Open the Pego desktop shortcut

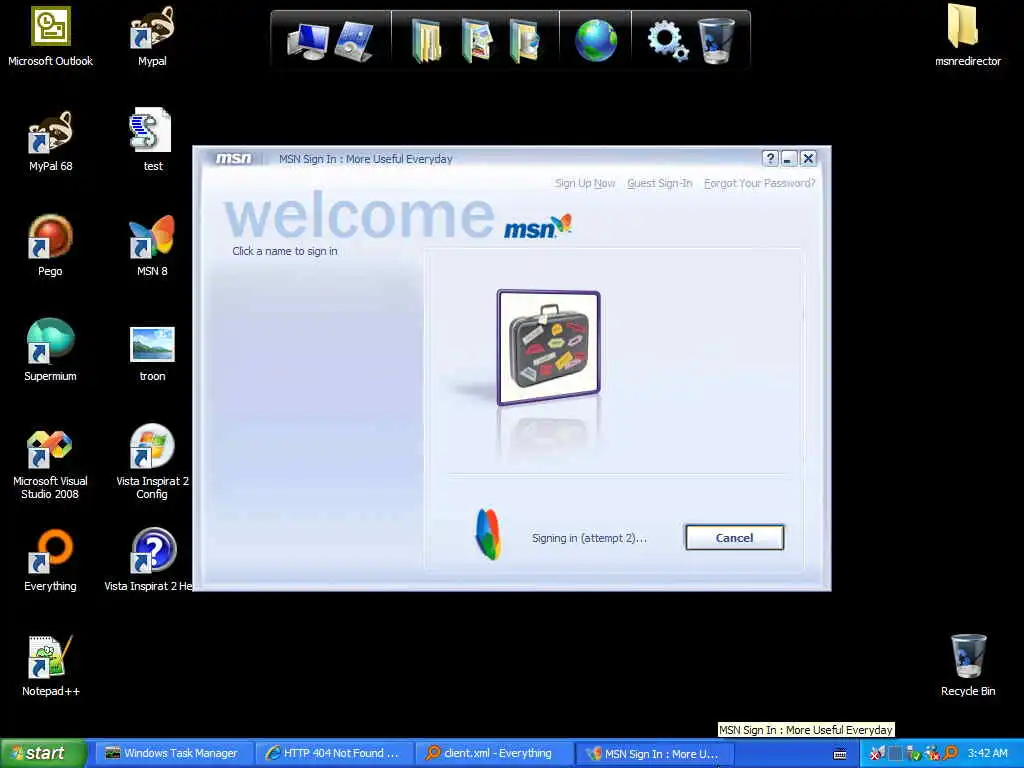[x=50, y=246]
